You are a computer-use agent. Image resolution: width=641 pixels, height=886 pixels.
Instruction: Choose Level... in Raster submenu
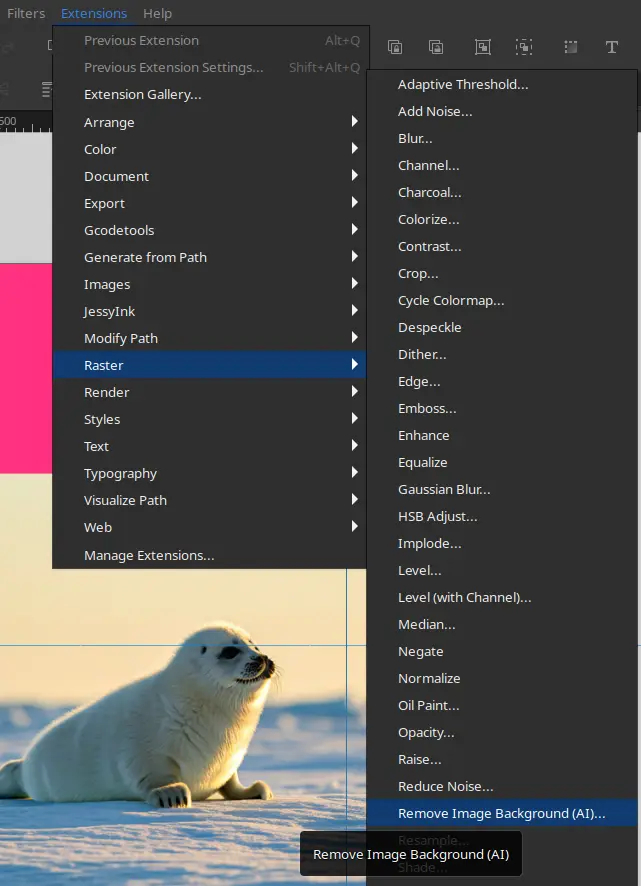tap(502, 571)
